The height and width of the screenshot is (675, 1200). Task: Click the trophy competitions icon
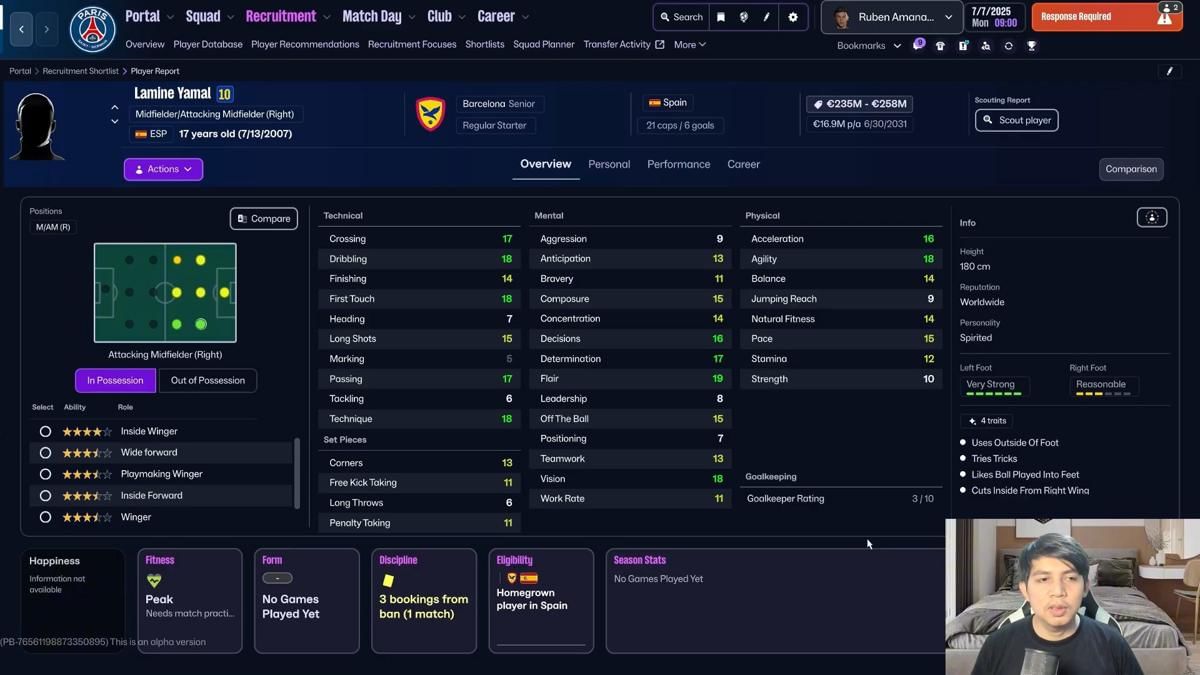click(1031, 45)
